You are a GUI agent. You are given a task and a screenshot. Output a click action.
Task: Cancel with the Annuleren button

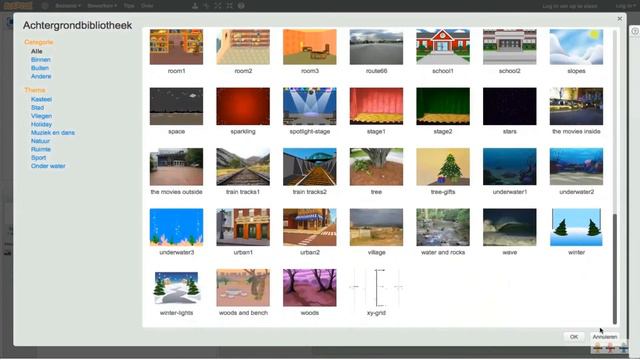[x=605, y=337]
